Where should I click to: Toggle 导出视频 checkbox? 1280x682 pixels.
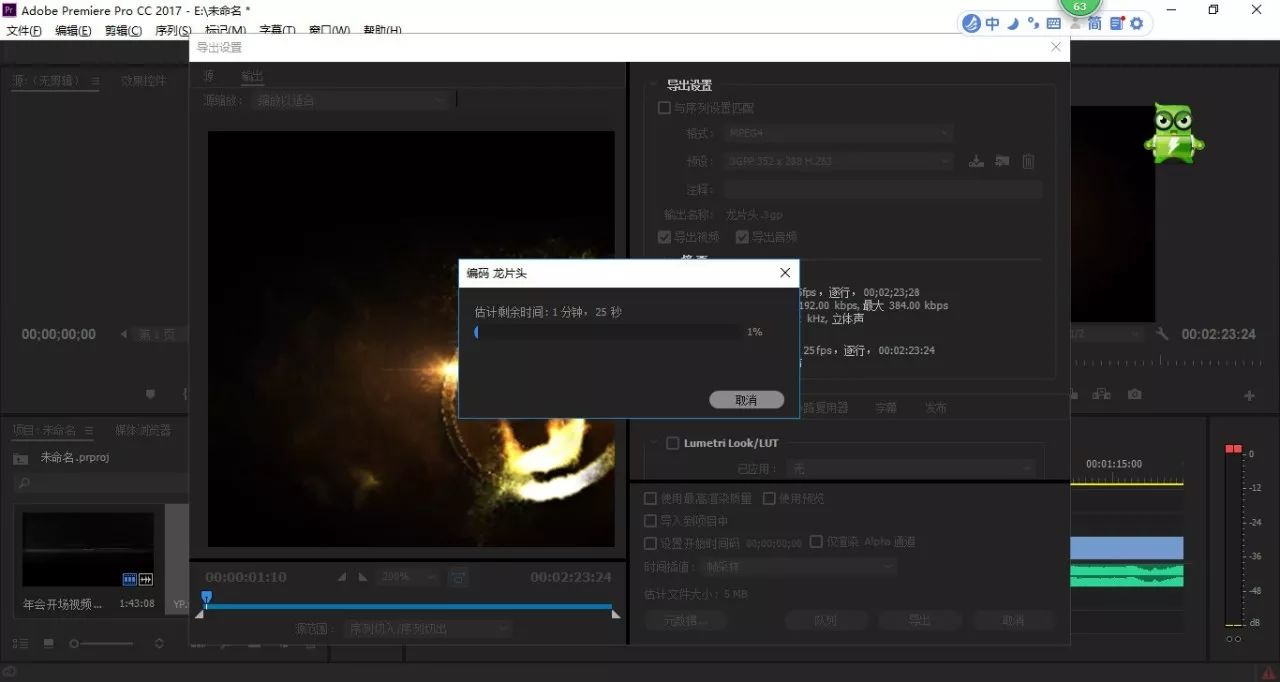pos(664,237)
